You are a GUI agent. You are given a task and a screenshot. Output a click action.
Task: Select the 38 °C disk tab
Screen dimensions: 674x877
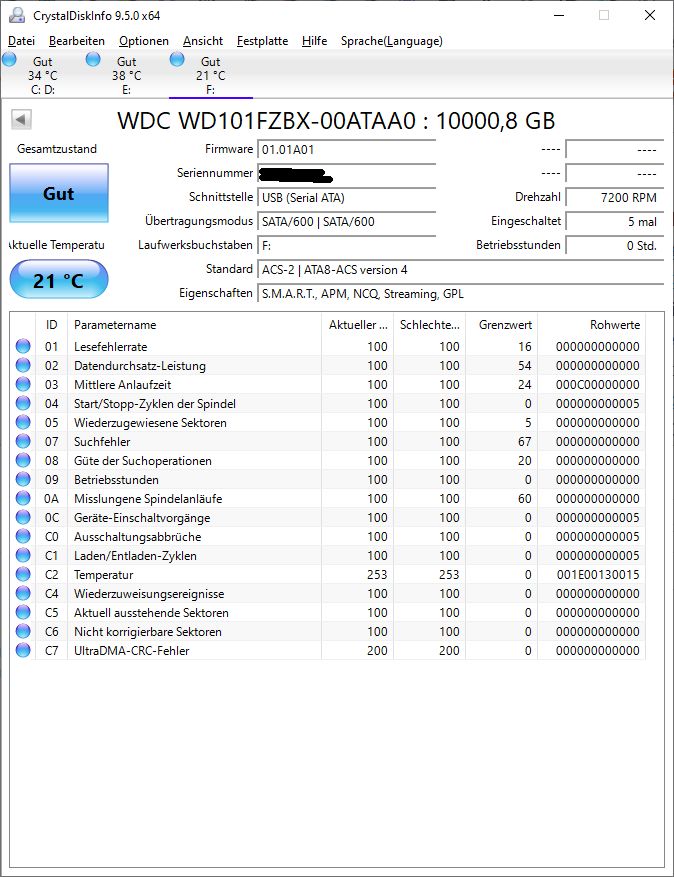click(126, 75)
